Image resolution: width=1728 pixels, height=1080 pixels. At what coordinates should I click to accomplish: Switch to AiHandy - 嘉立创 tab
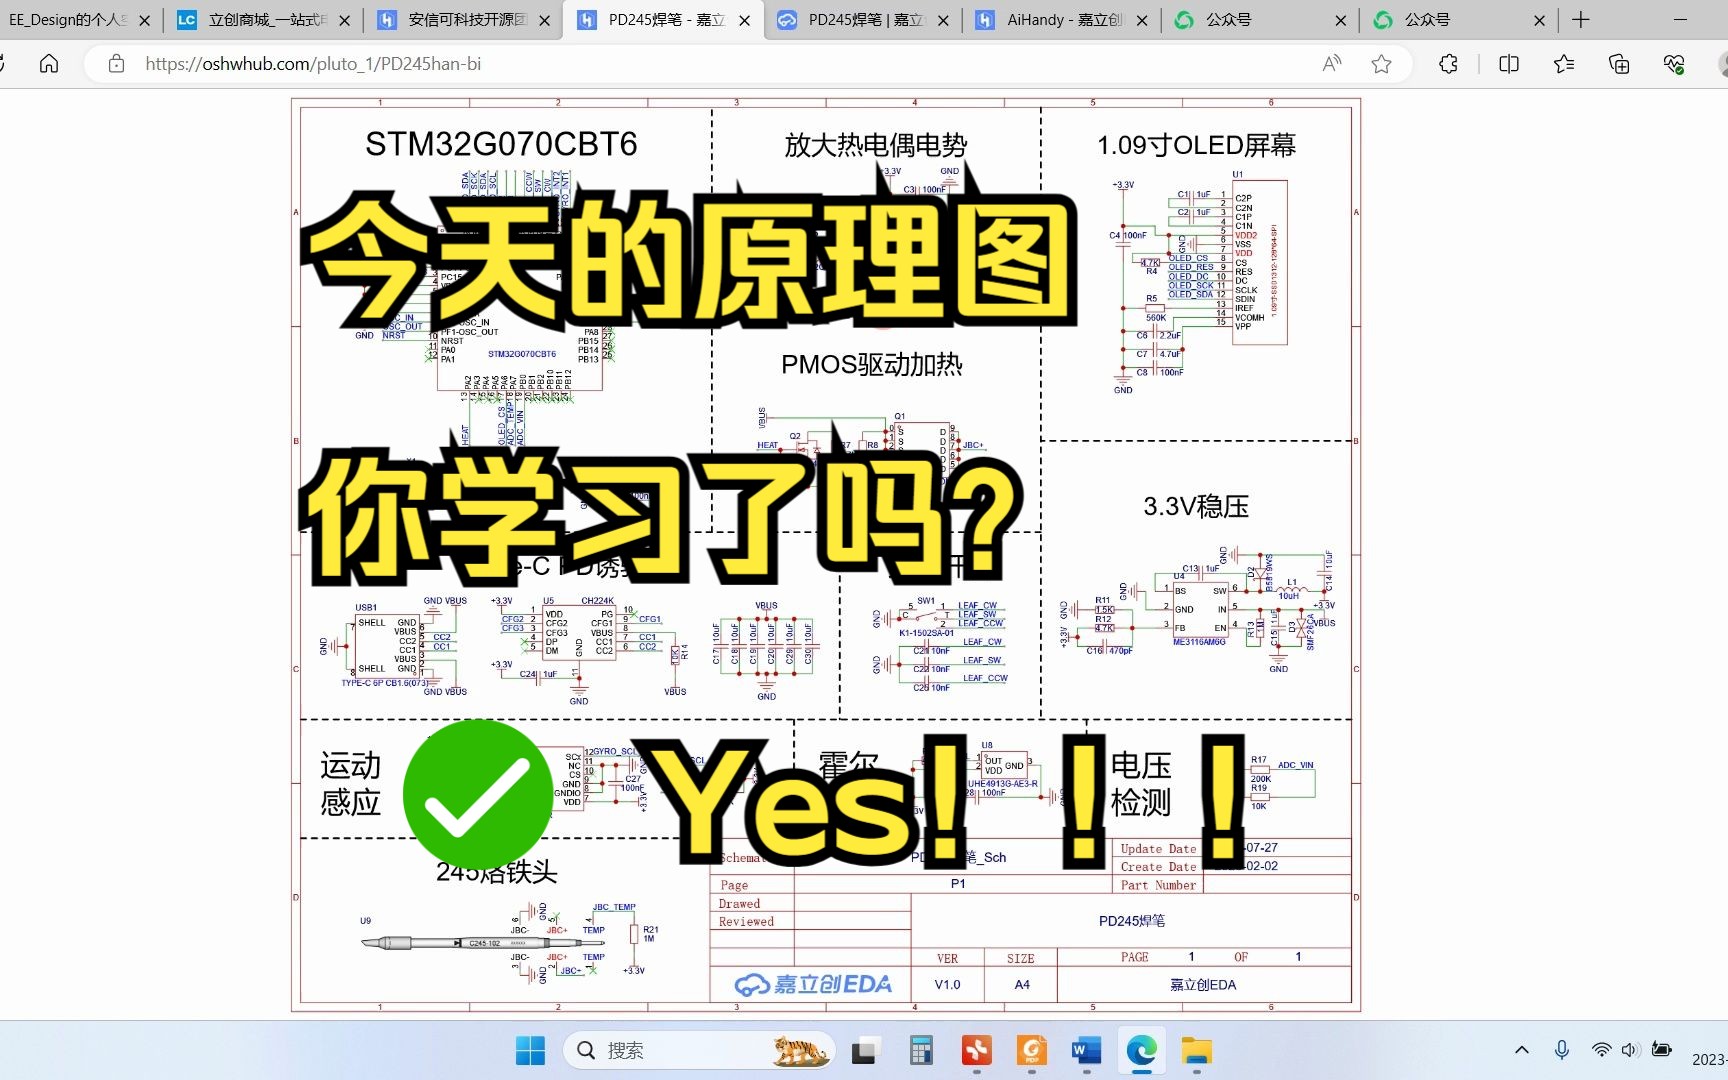(1064, 20)
